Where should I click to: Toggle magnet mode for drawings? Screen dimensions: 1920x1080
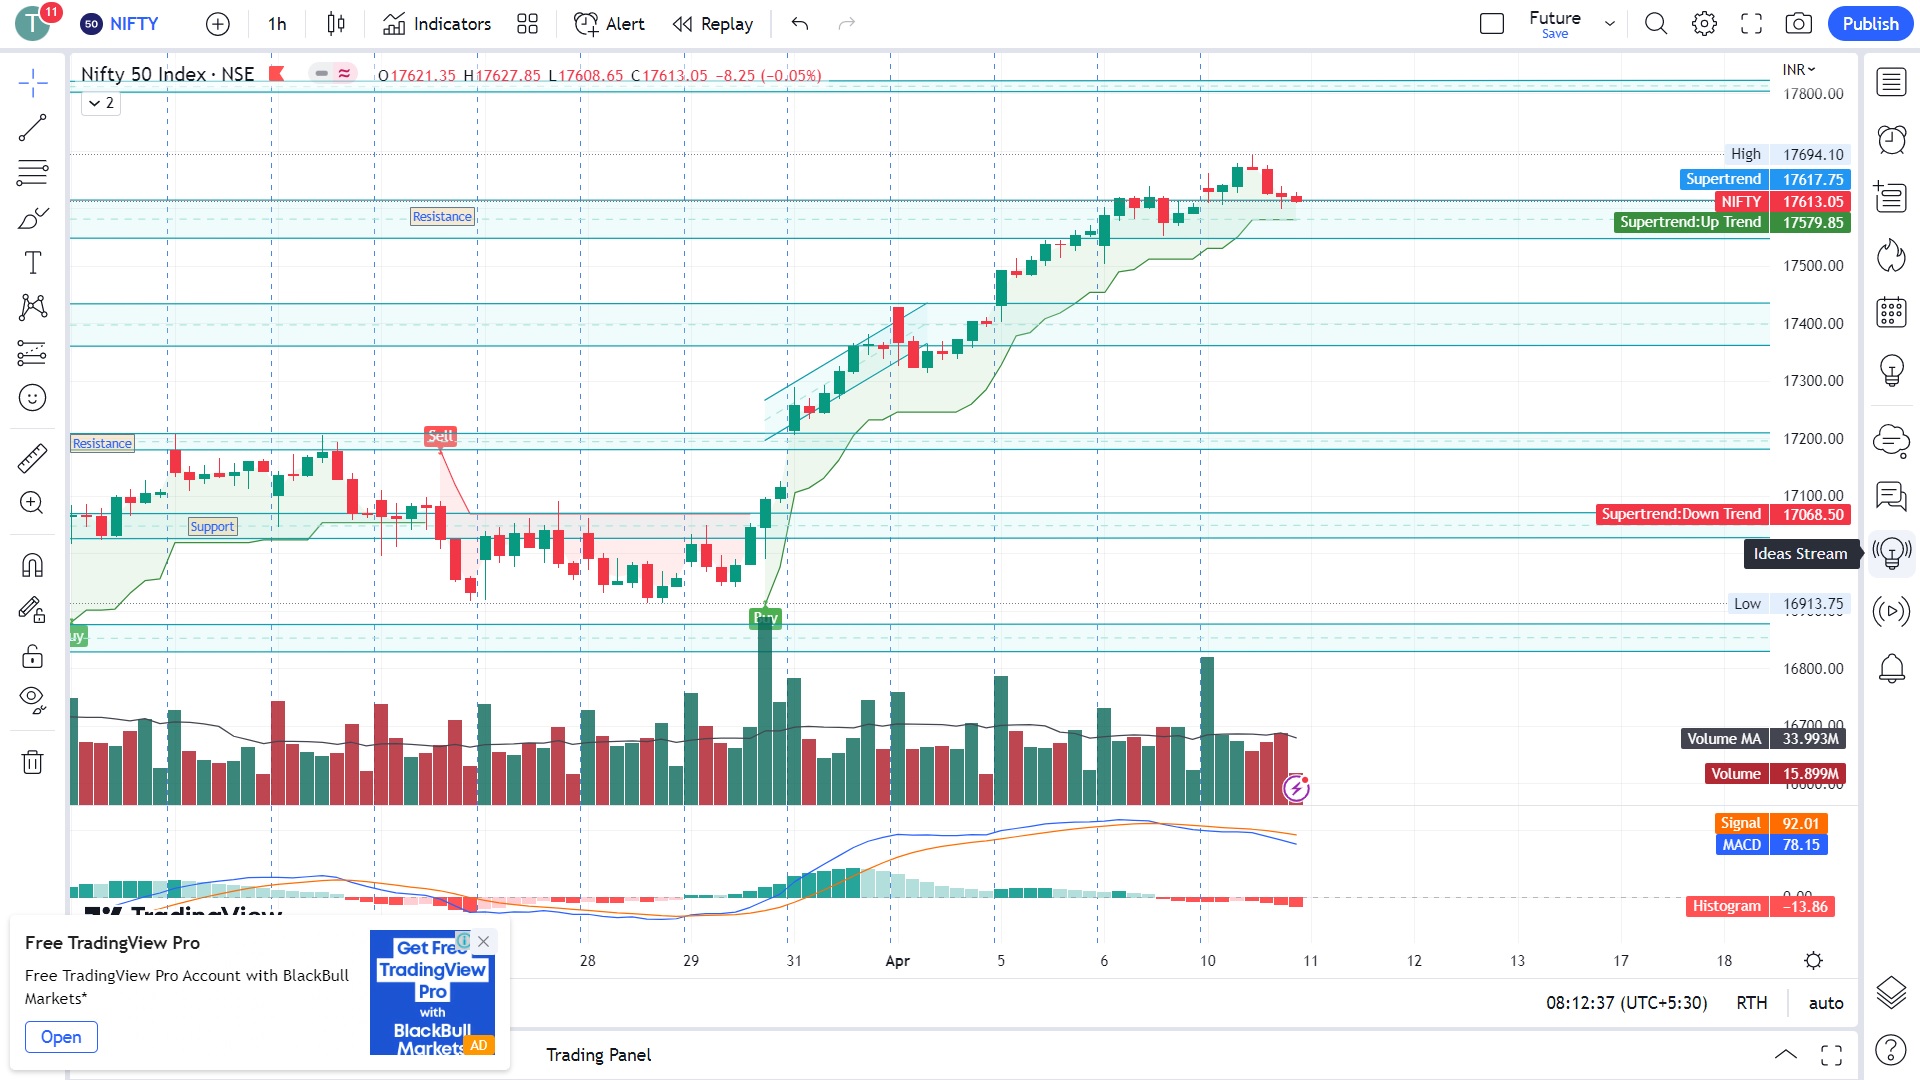pyautogui.click(x=33, y=565)
